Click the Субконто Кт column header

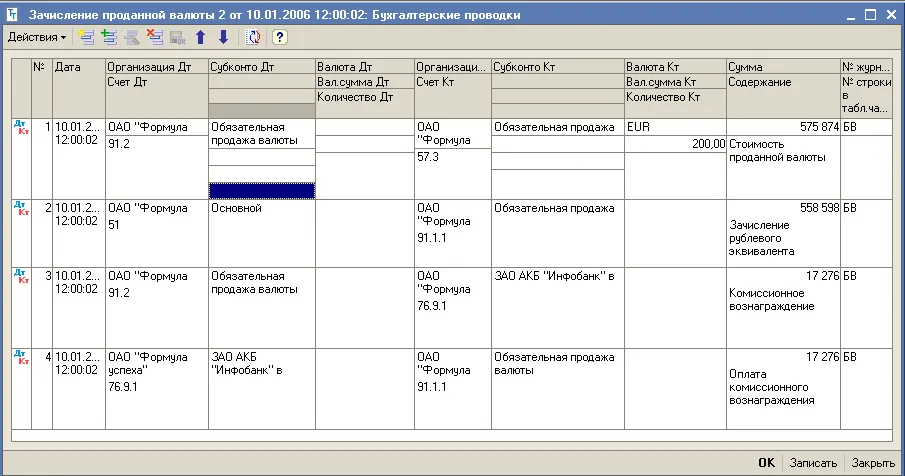coord(558,67)
